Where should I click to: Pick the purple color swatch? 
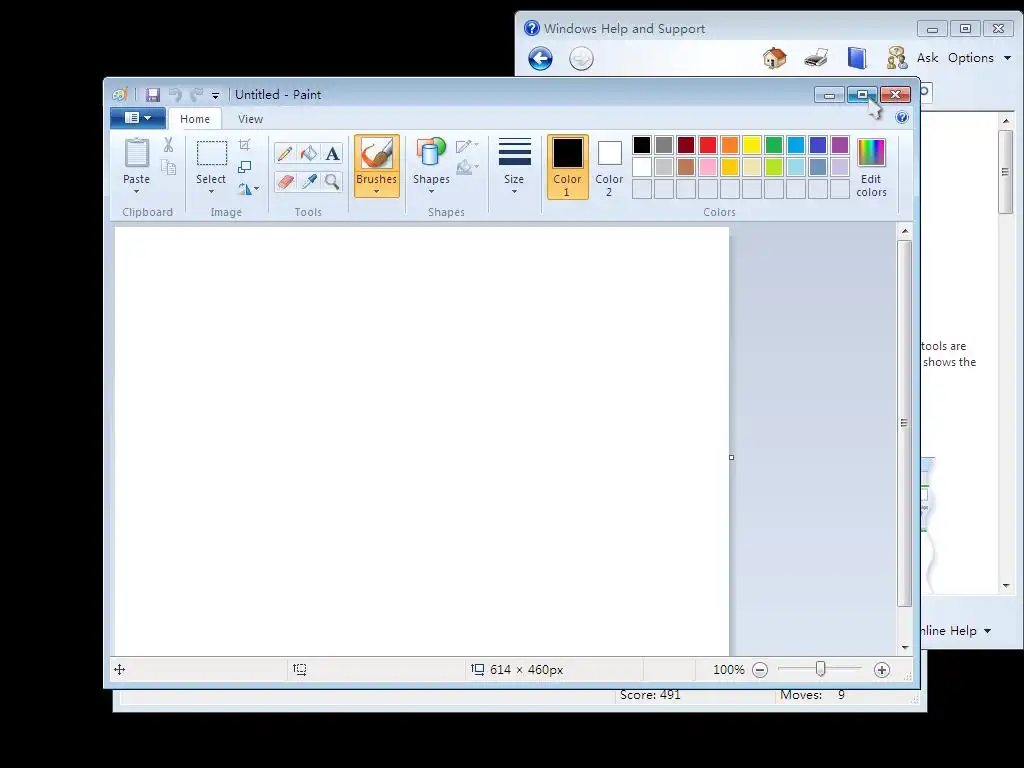click(x=840, y=145)
